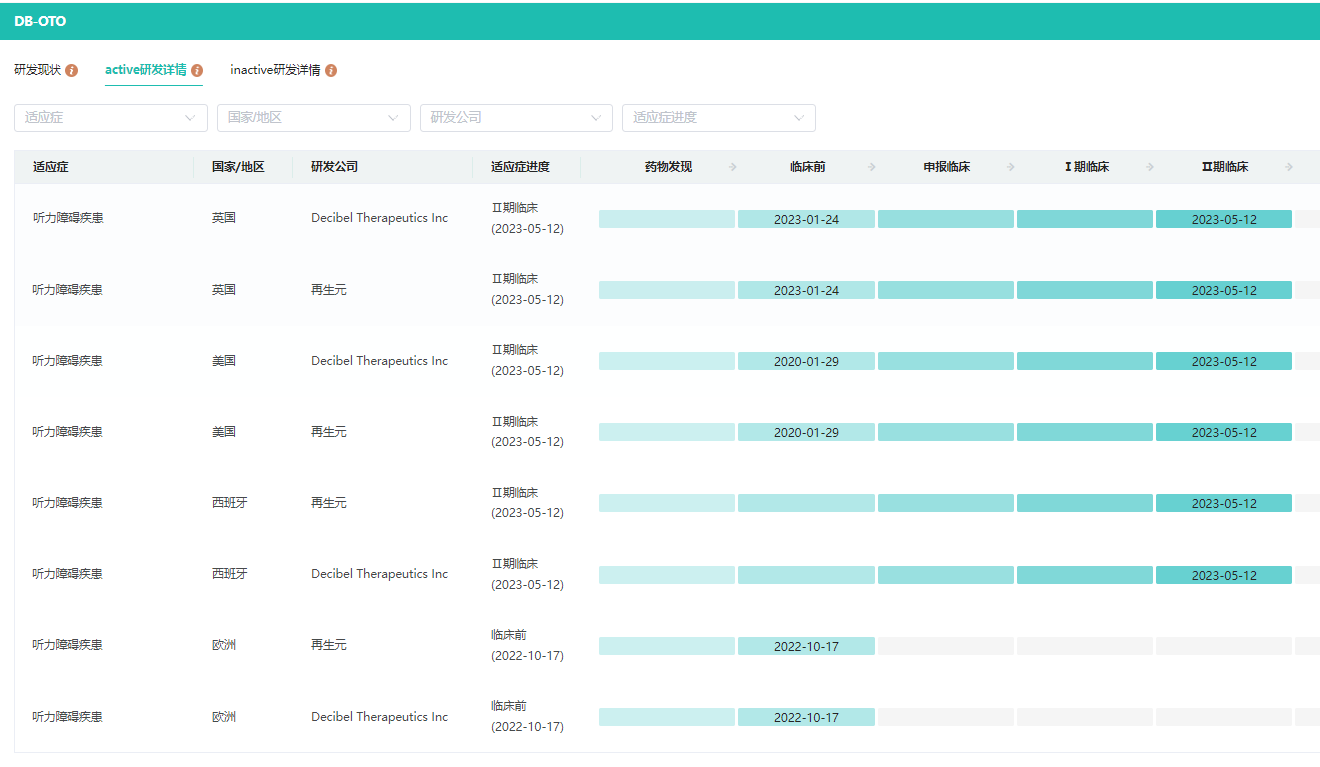Click arrow icon after Ⅱ期临床 header
The height and width of the screenshot is (767, 1320).
pos(1289,167)
